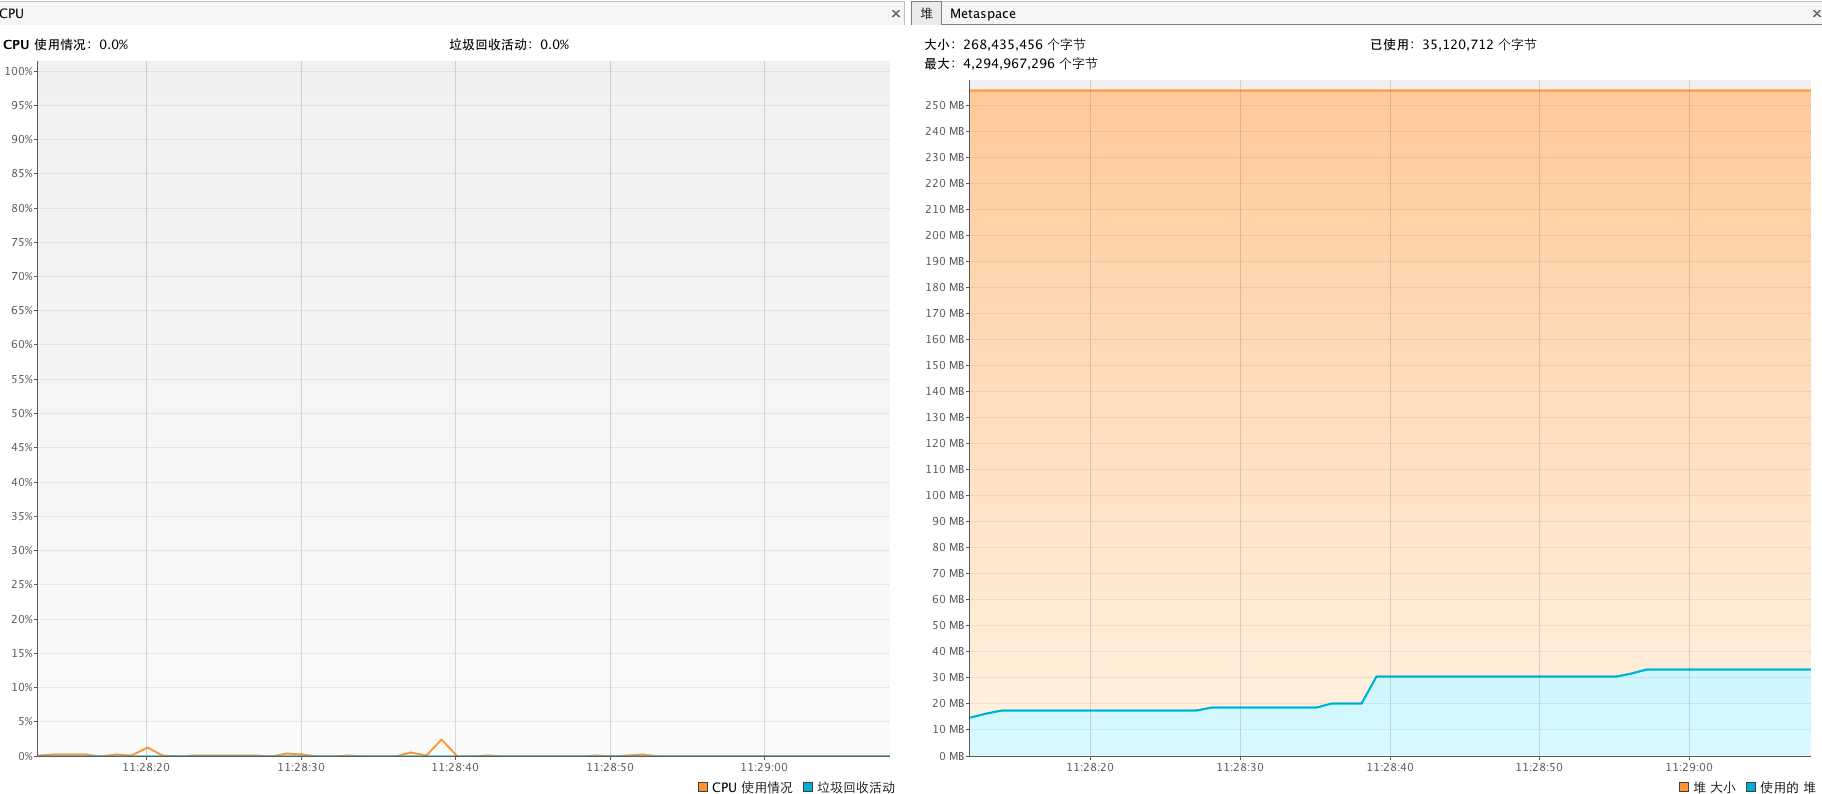Switch to the Metaspace tab
This screenshot has width=1822, height=794.
[x=982, y=13]
